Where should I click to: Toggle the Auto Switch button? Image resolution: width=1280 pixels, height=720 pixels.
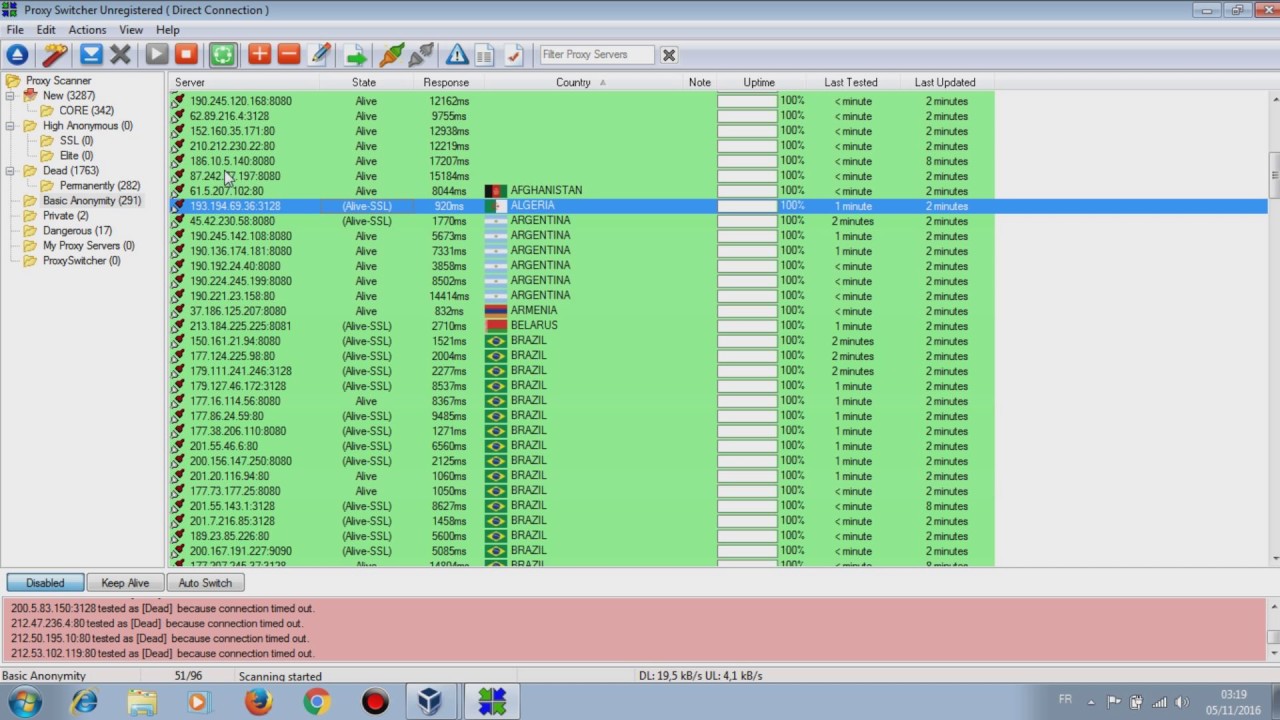205,583
